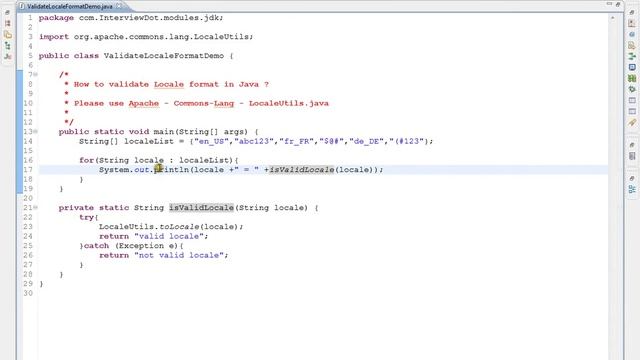Click the LocaleUtils import statement
640x360 pixels.
click(x=146, y=37)
